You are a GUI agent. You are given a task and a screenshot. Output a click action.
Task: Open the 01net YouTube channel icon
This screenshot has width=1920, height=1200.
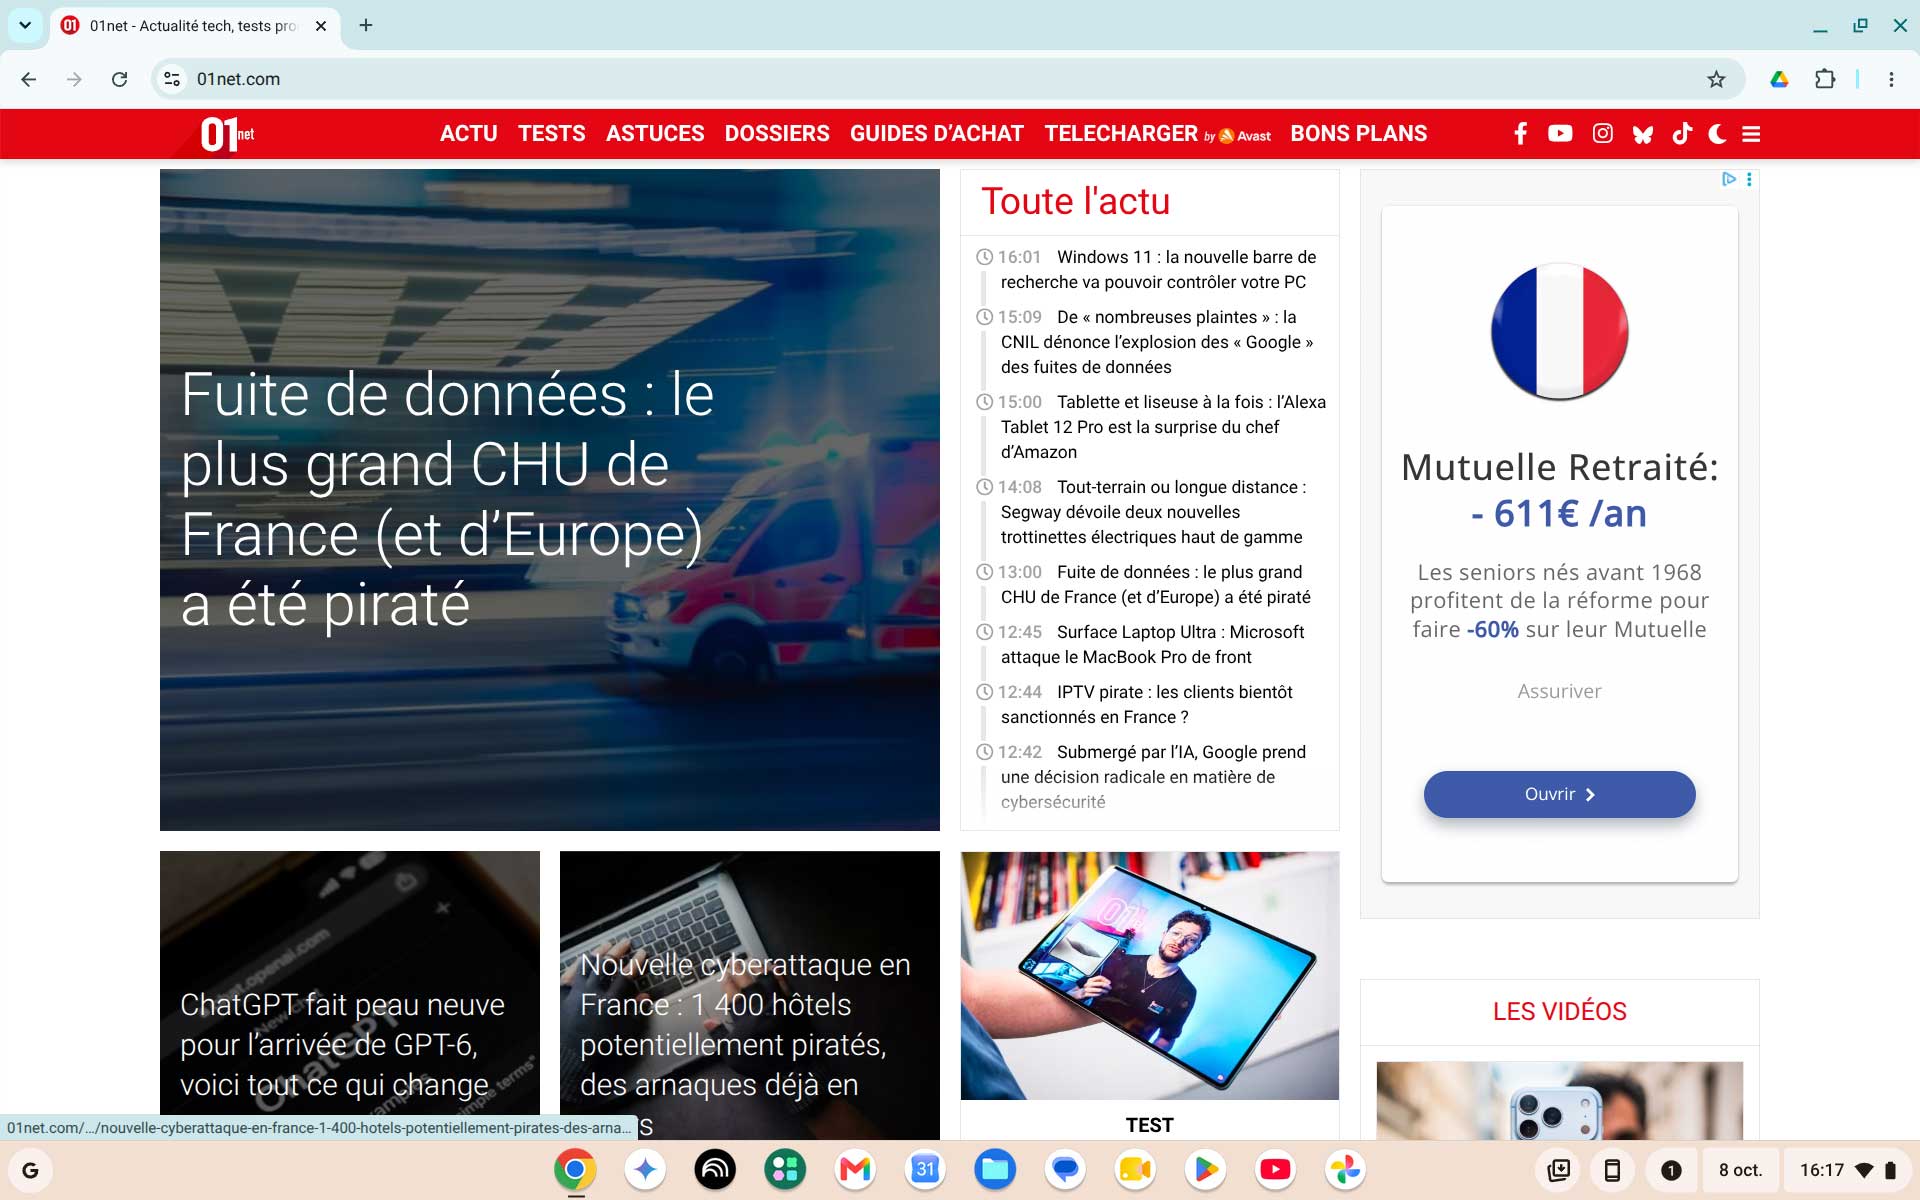1560,134
